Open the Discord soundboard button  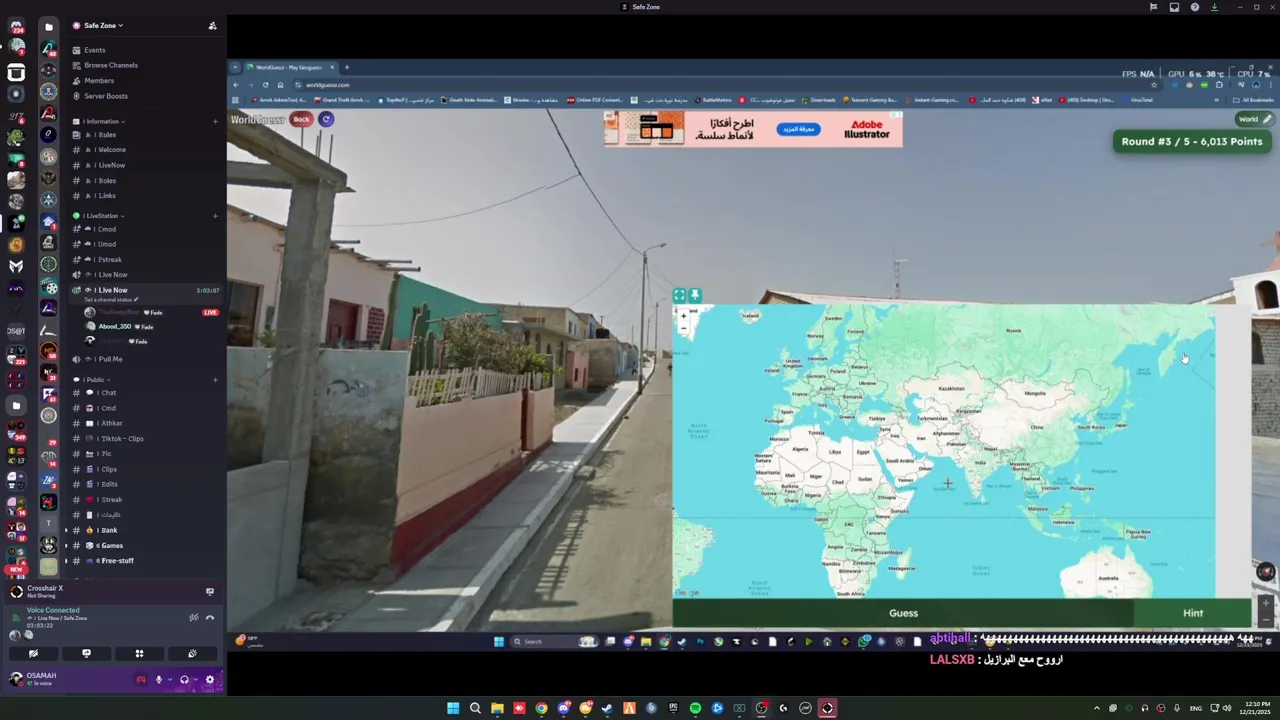(192, 653)
